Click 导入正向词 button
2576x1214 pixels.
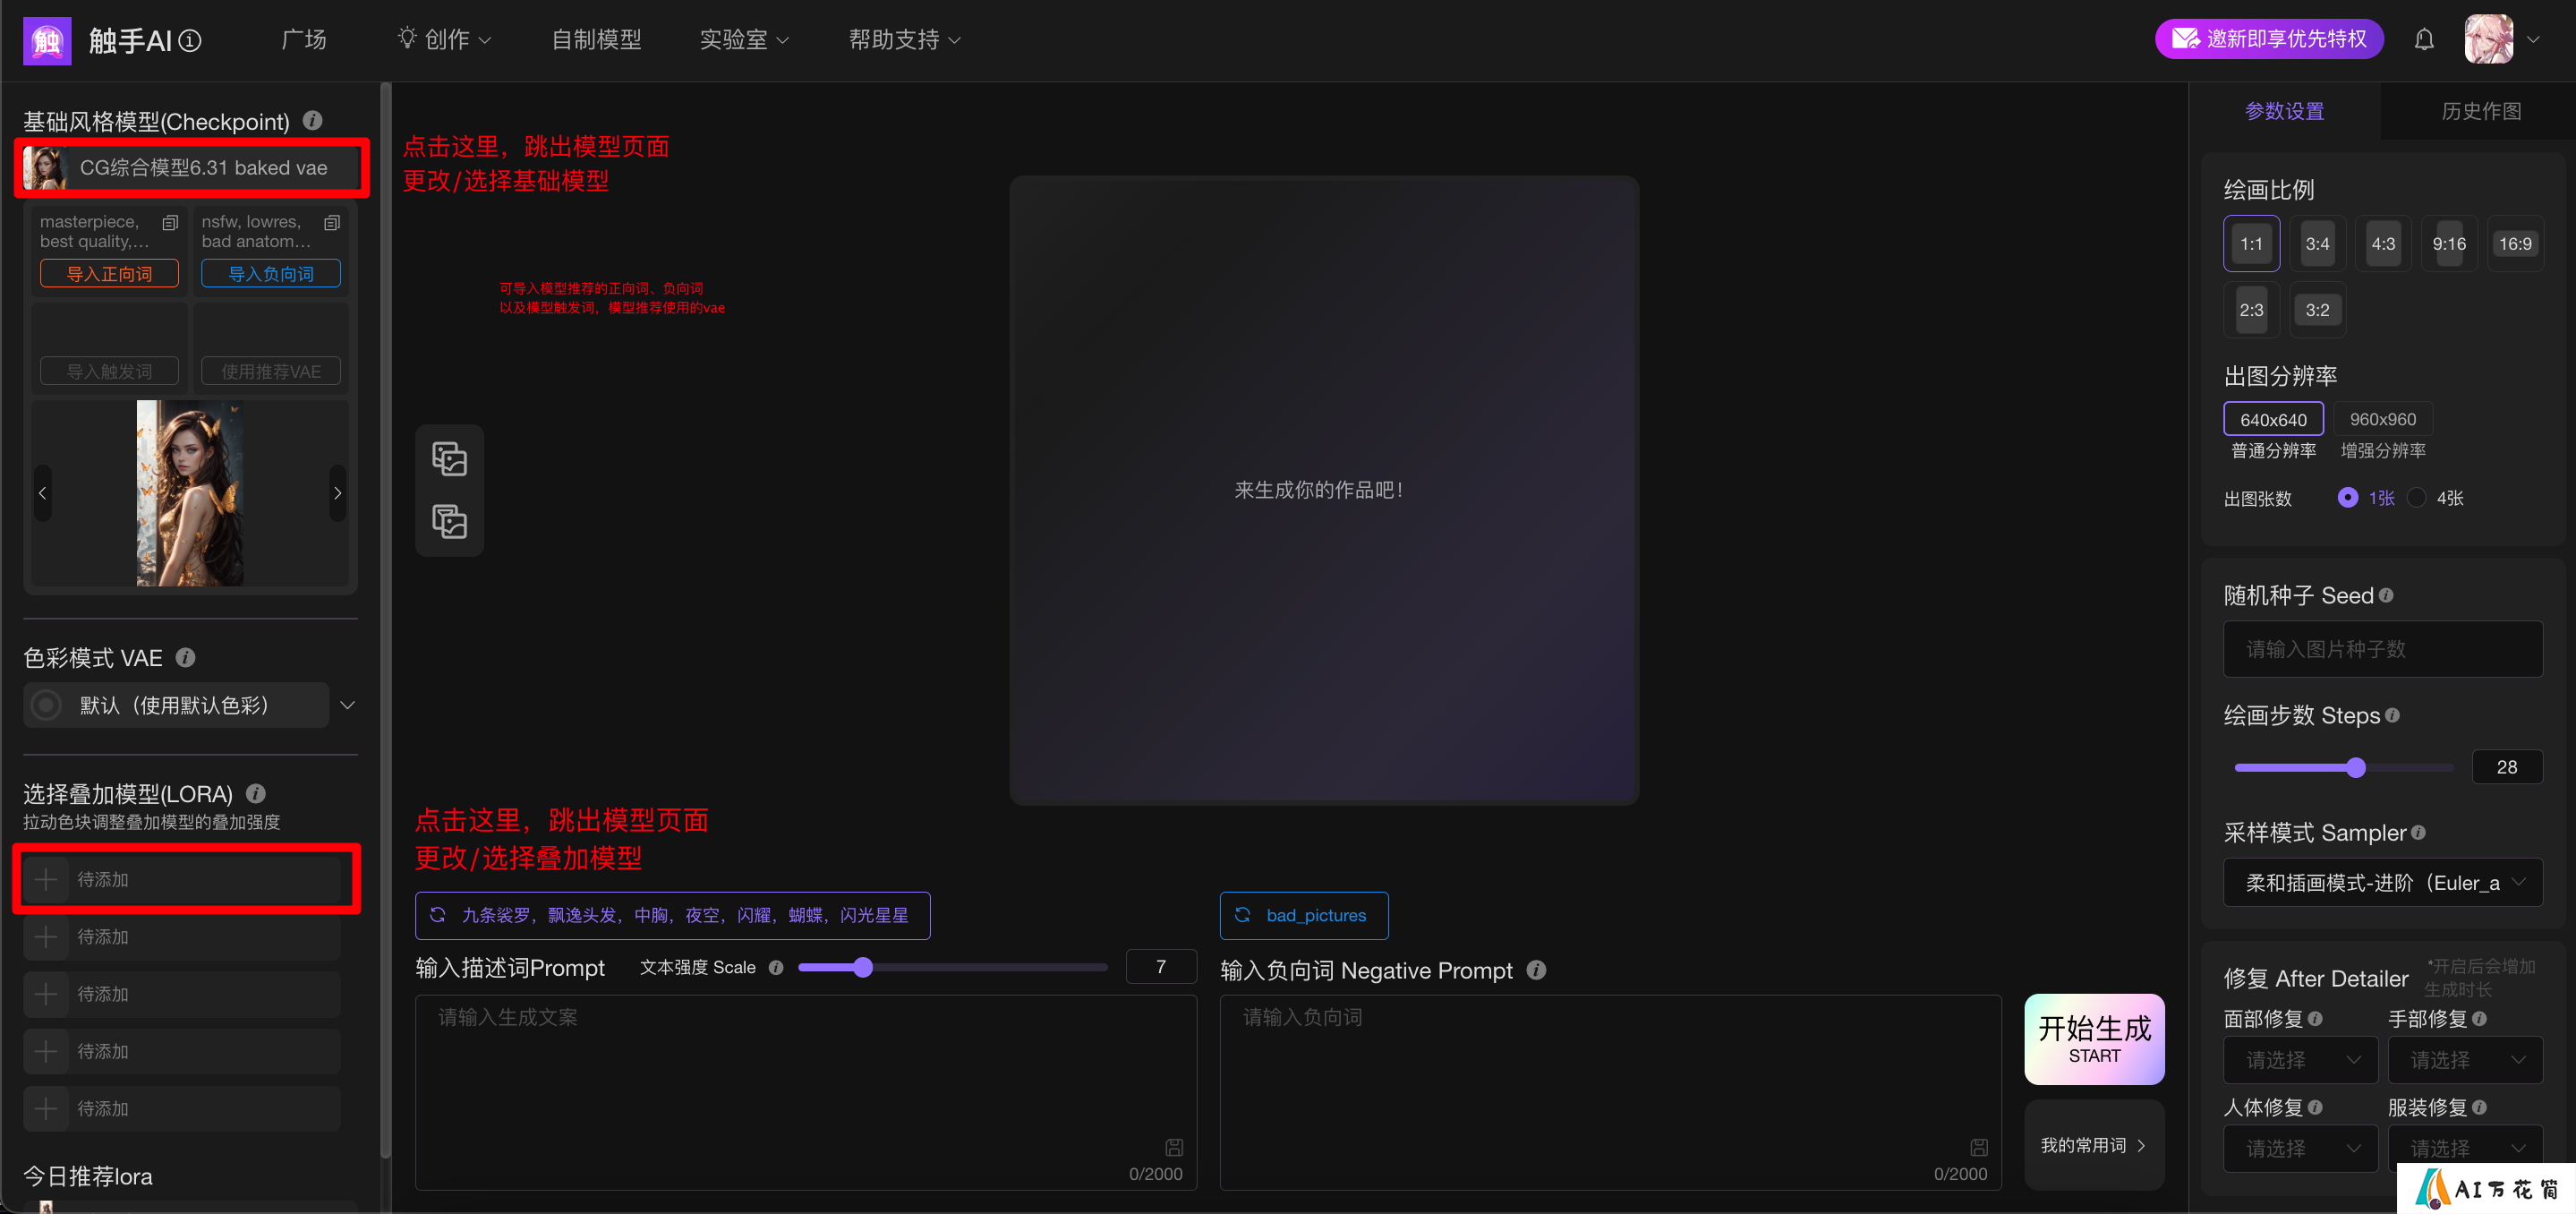click(109, 273)
